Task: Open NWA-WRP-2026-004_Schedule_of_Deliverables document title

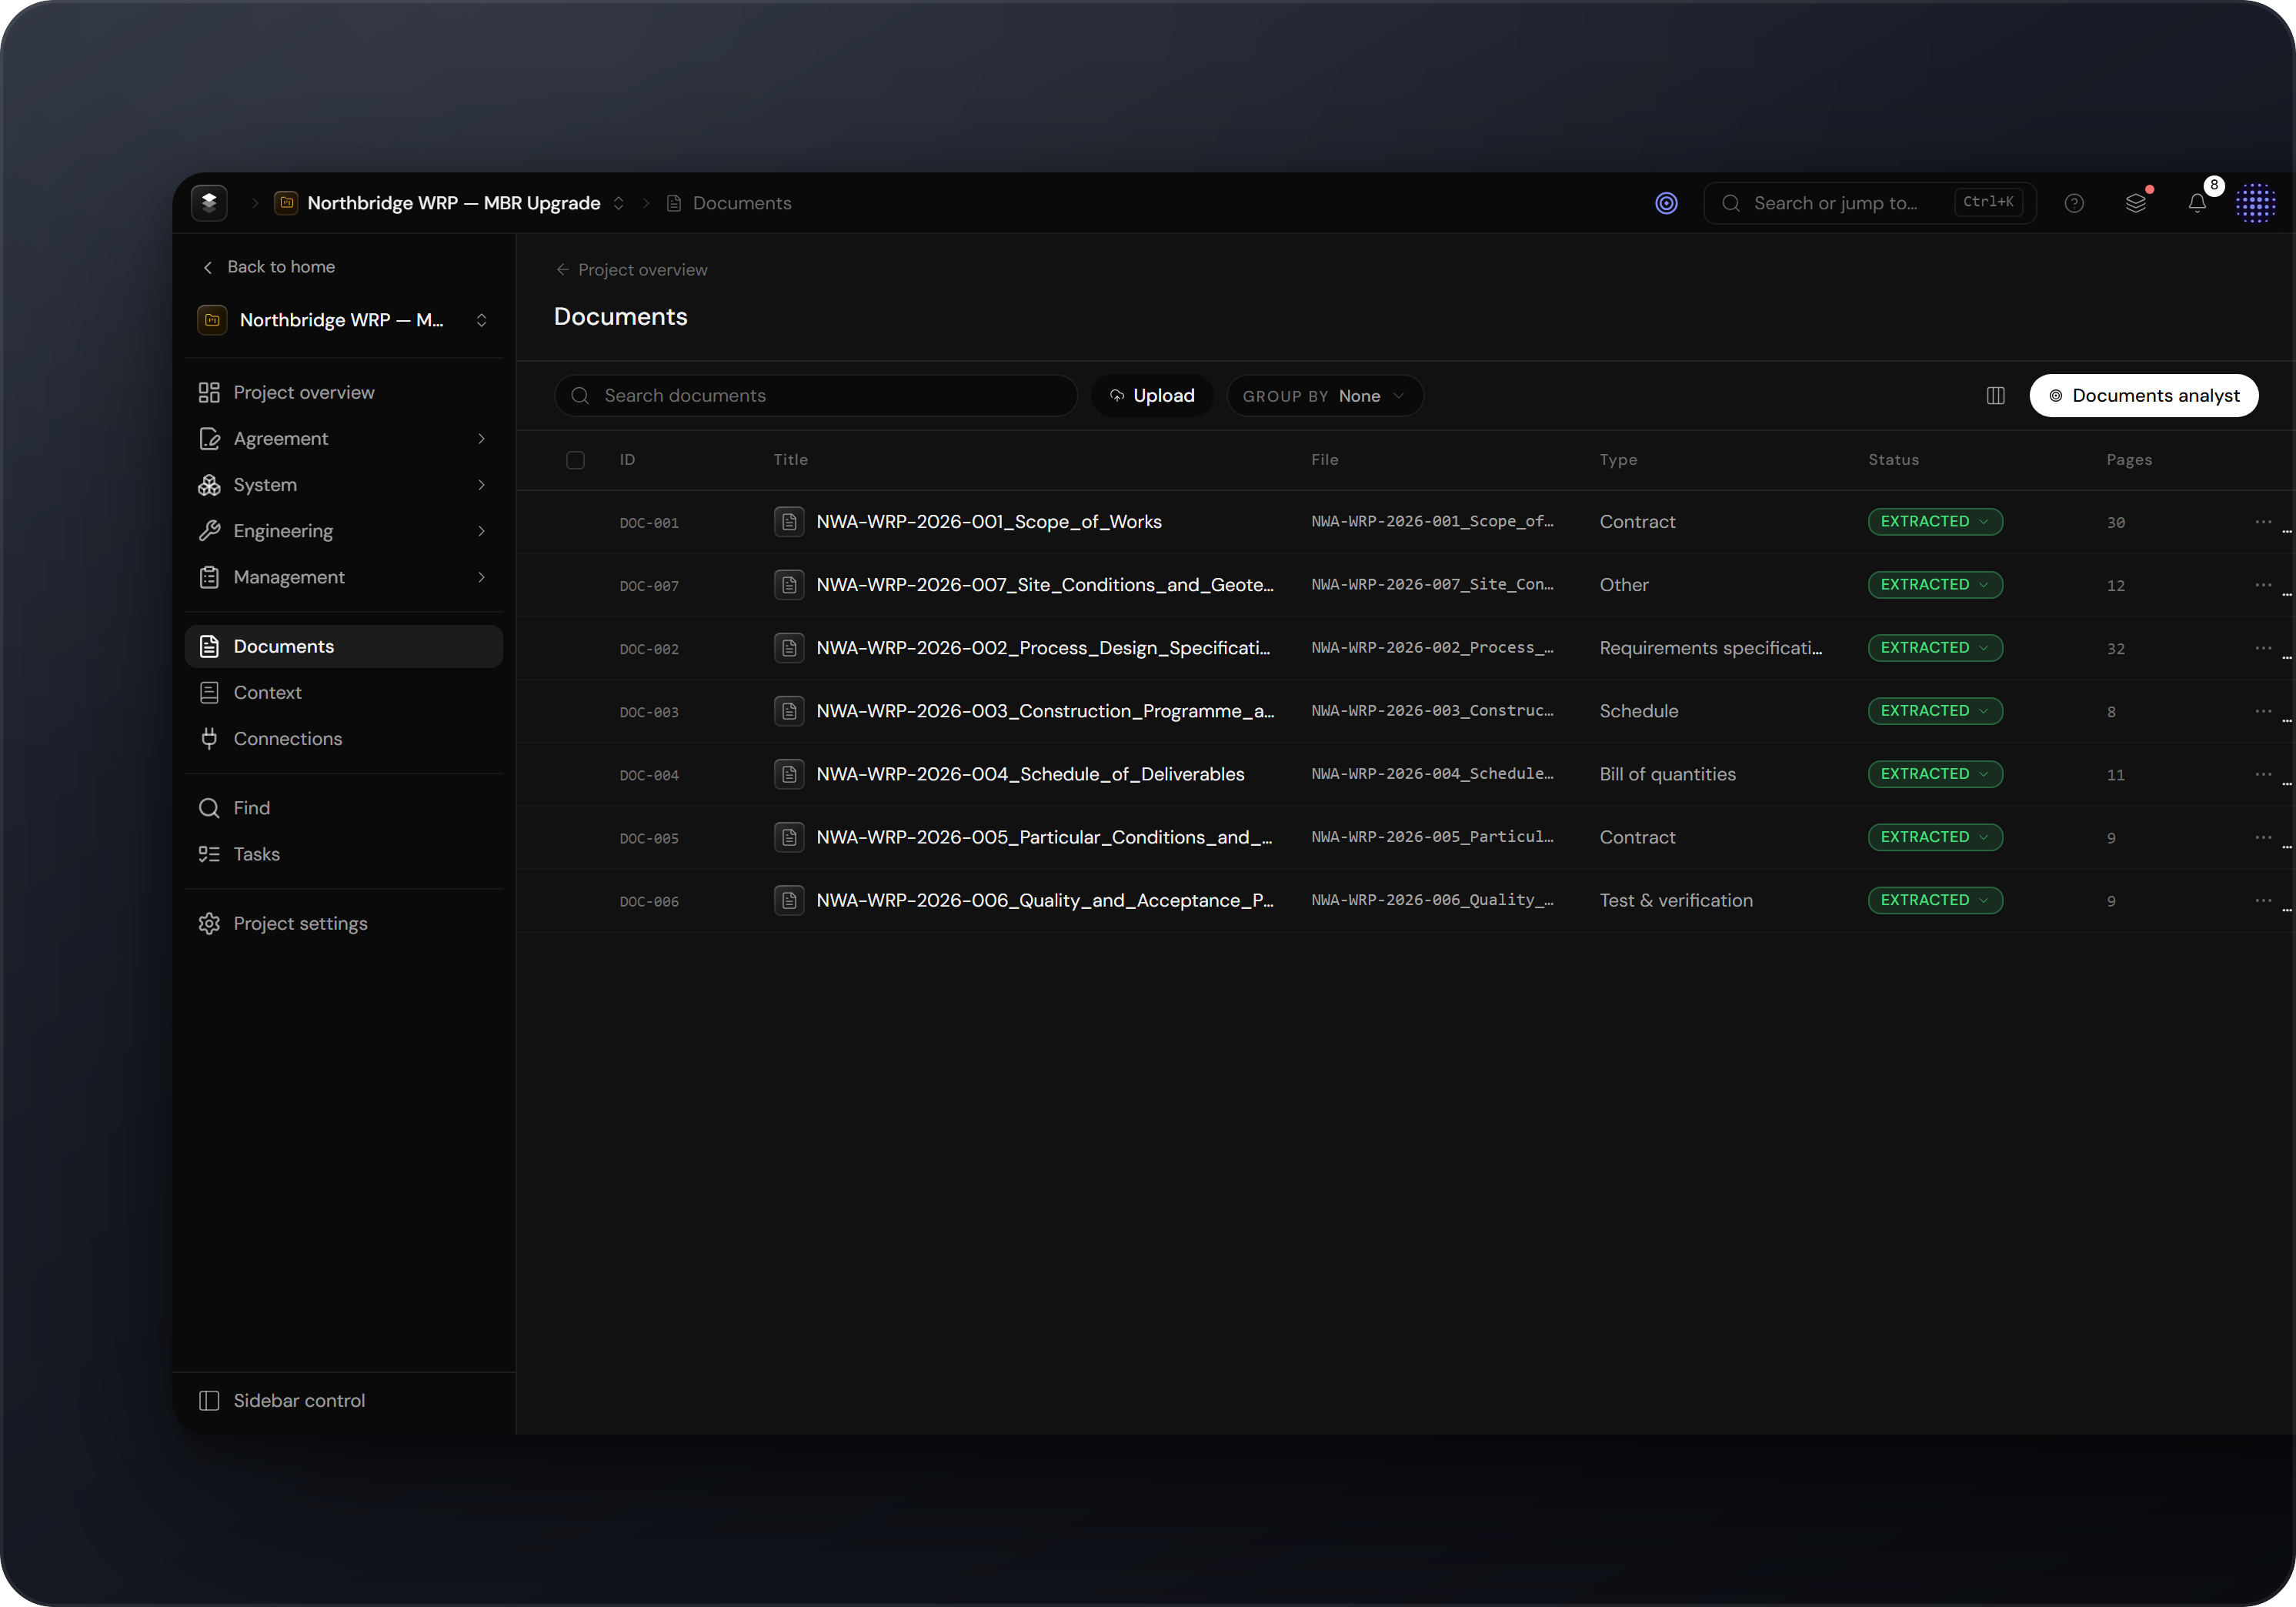Action: point(1030,774)
